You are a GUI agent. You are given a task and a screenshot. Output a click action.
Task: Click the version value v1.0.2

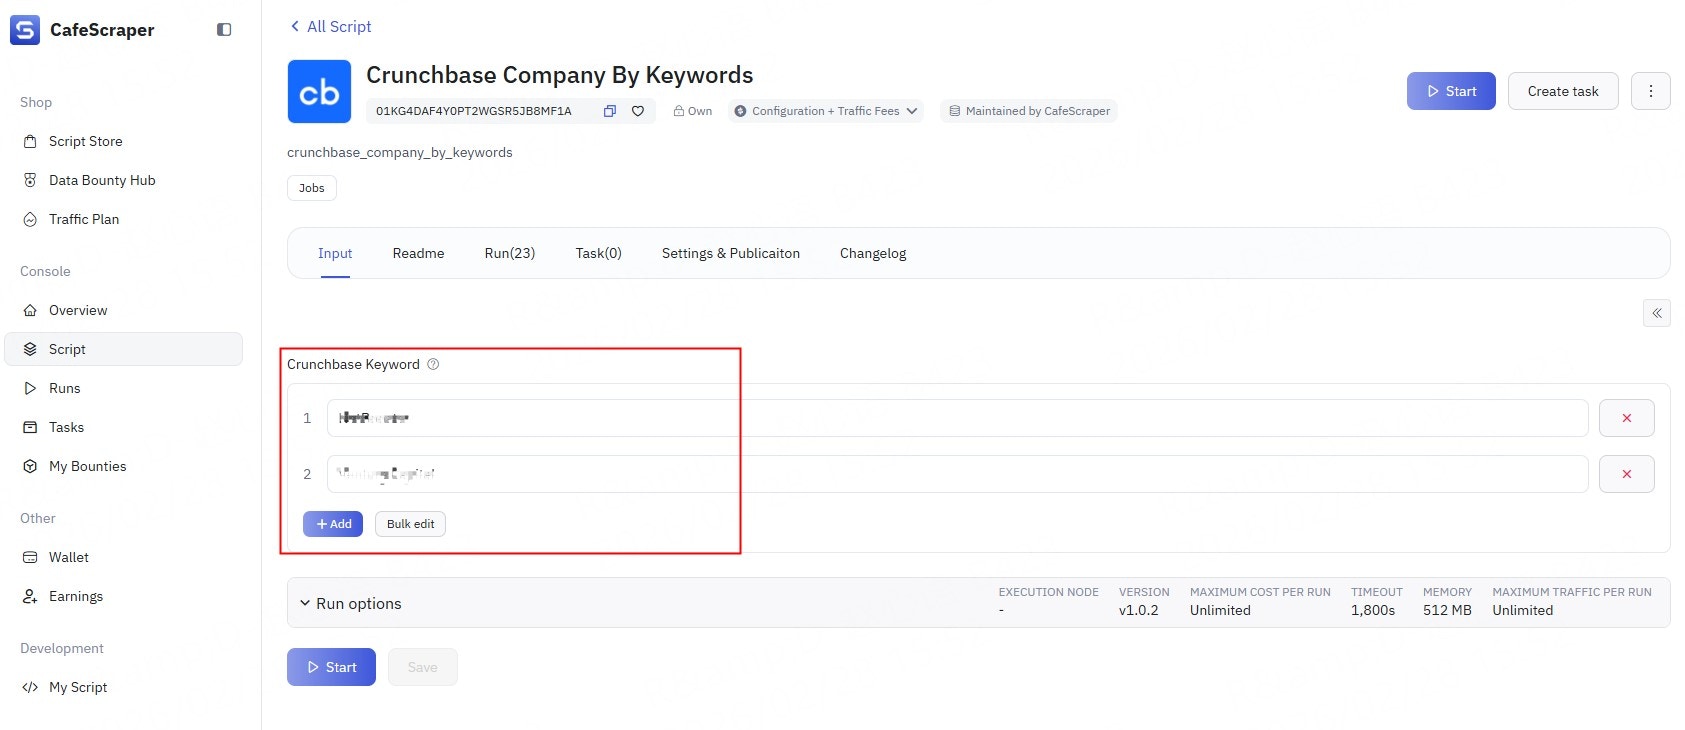tap(1139, 610)
